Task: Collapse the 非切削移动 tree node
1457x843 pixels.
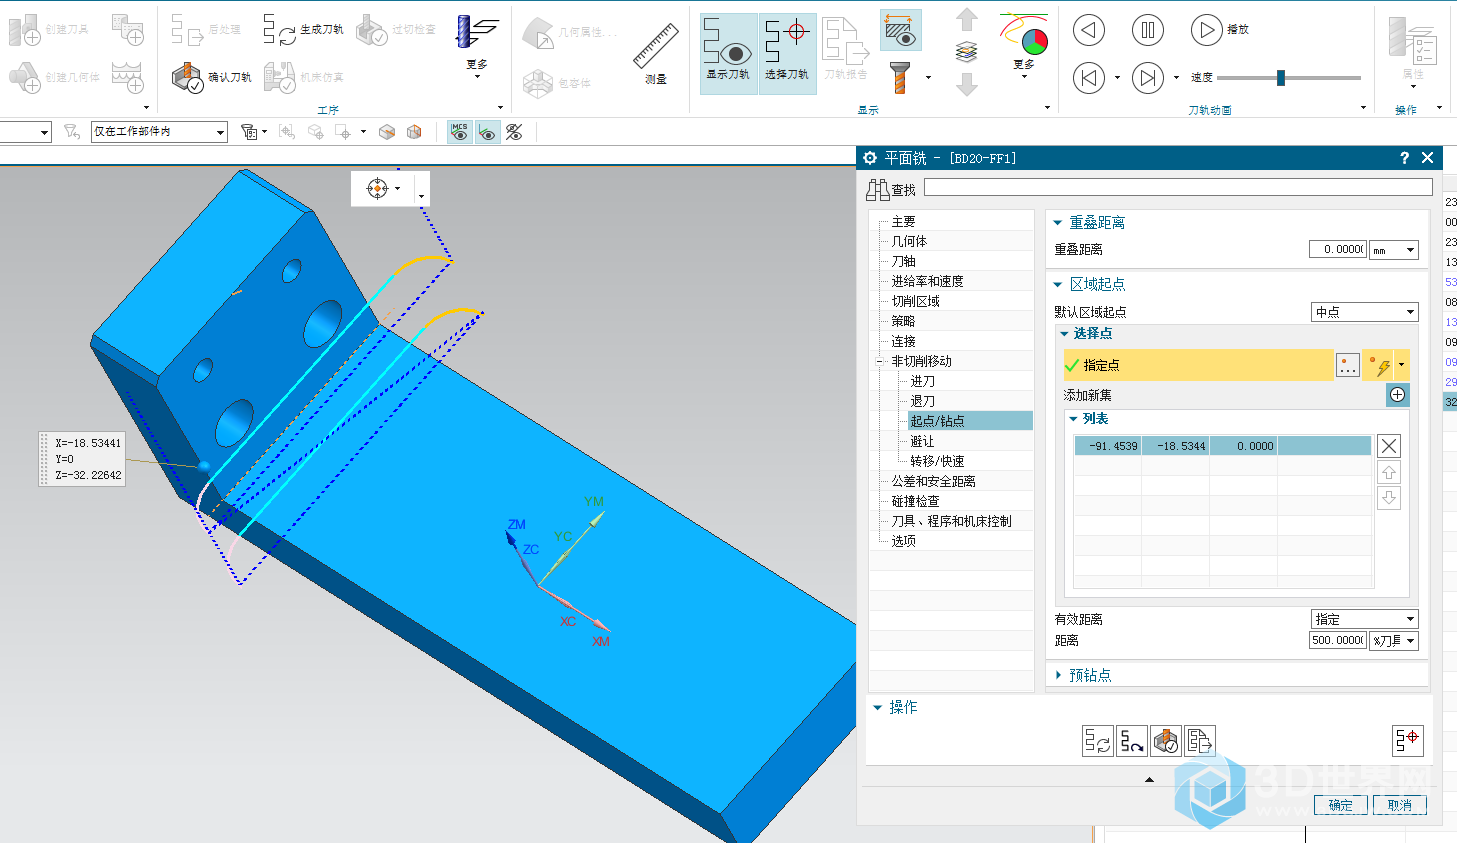Action: 880,361
